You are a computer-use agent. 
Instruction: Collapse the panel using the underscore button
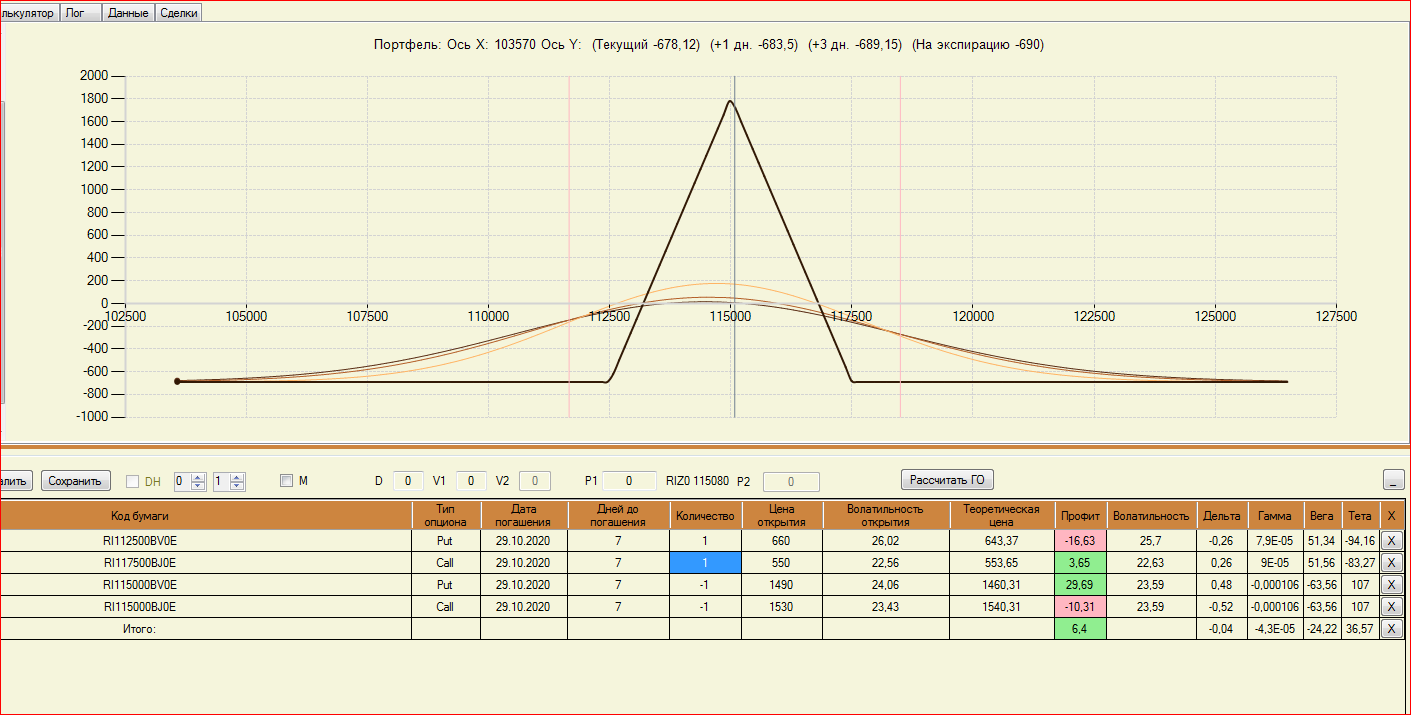pos(1393,480)
